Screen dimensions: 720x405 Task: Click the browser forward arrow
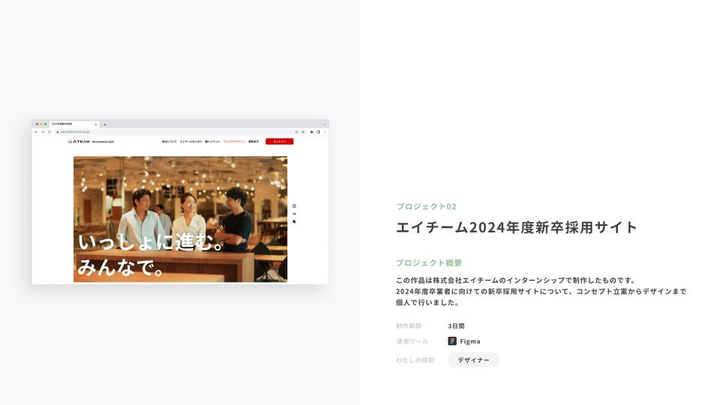tap(43, 132)
